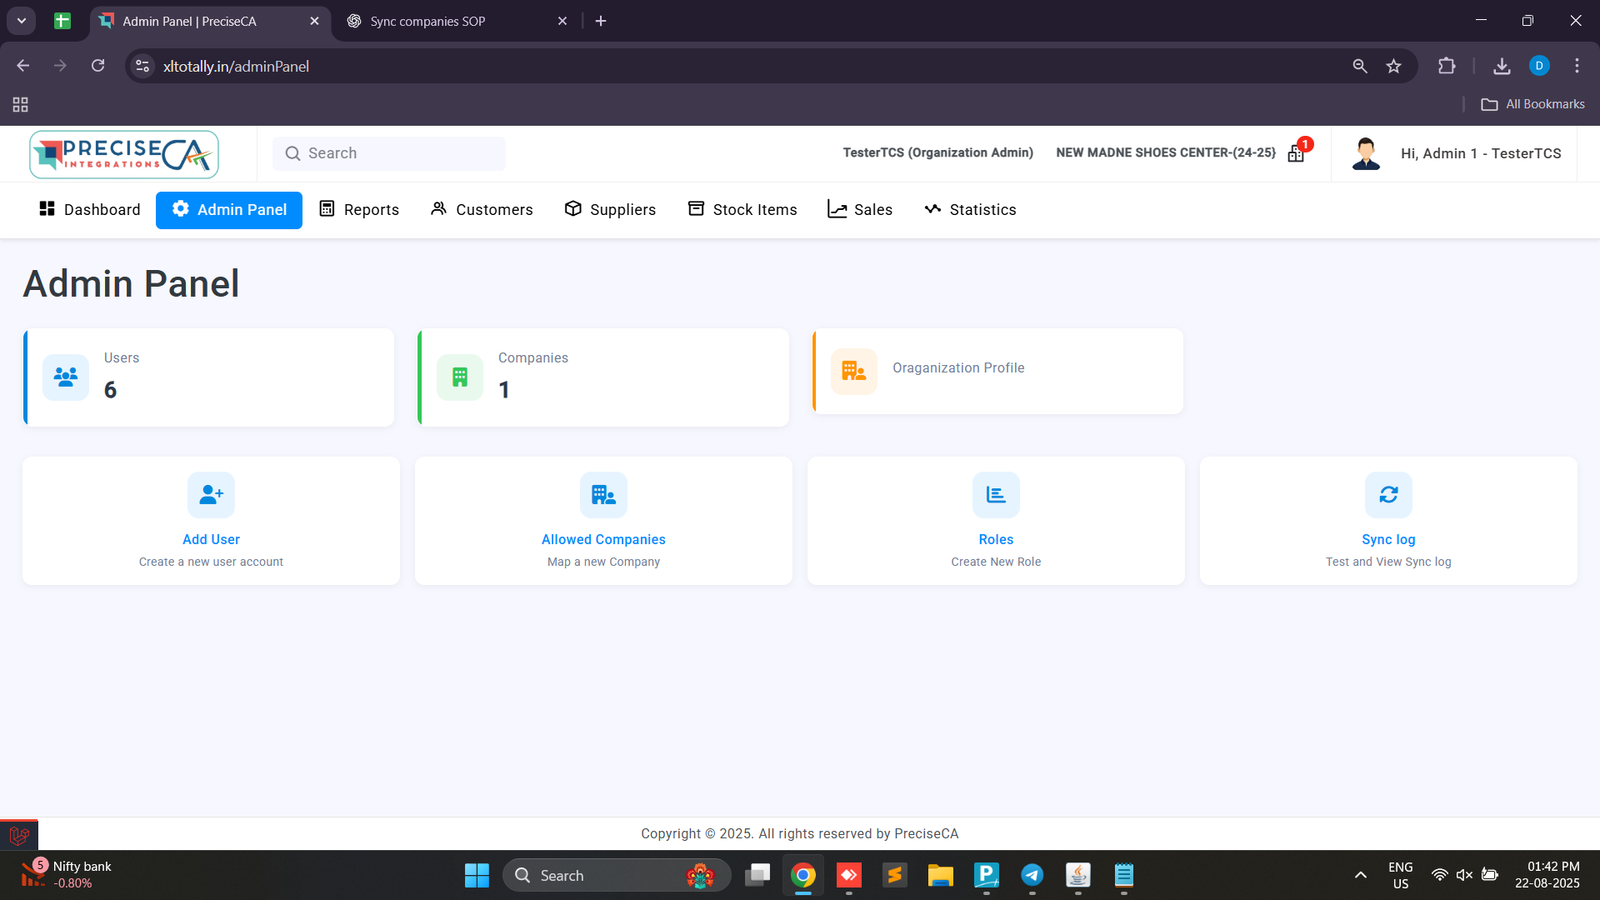Image resolution: width=1600 pixels, height=900 pixels.
Task: Open the Dashboard menu item
Action: (90, 210)
